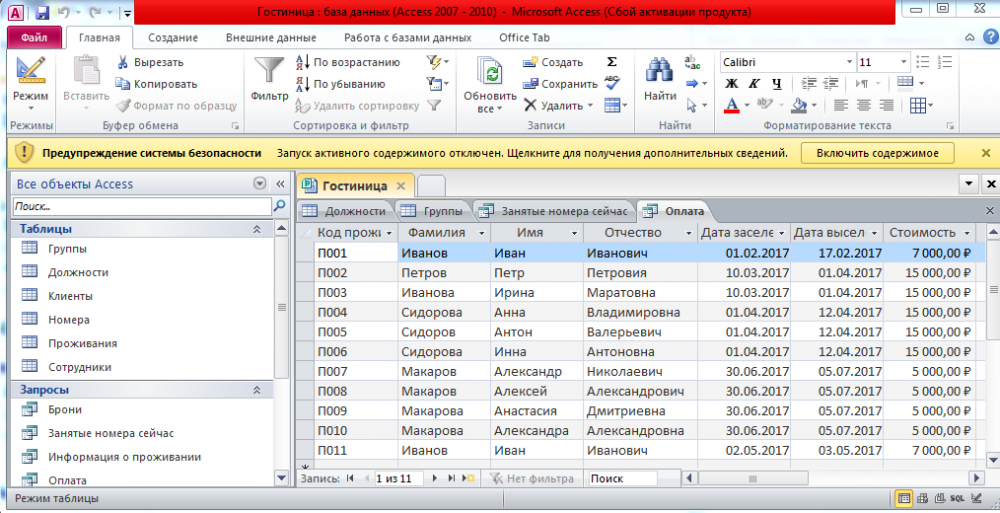The image size is (1000, 513).
Task: Sort ascending with По возрастанию
Action: click(348, 62)
